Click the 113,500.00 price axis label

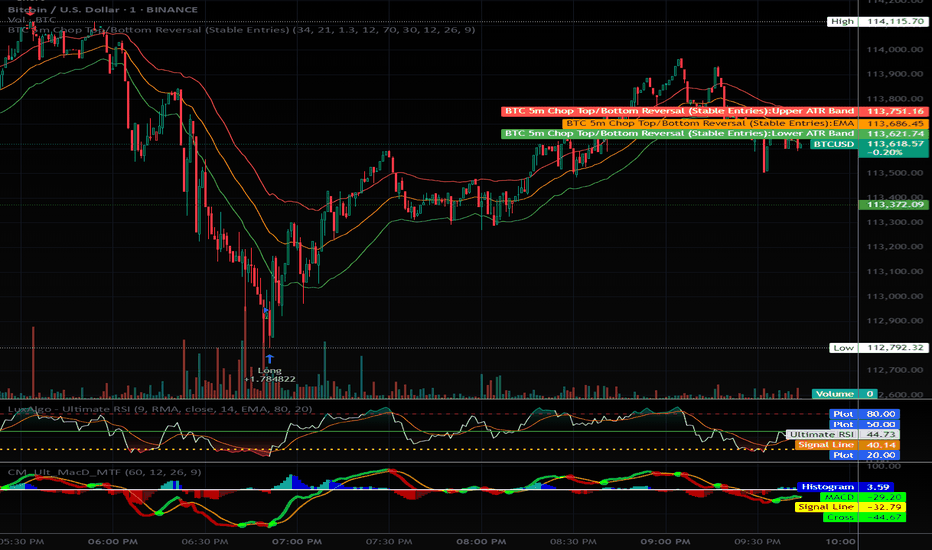(895, 173)
